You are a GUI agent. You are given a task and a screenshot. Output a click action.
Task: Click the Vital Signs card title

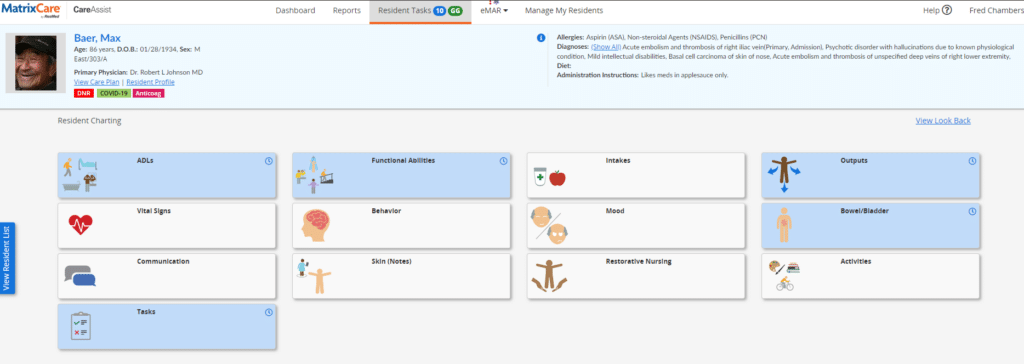[x=154, y=211]
